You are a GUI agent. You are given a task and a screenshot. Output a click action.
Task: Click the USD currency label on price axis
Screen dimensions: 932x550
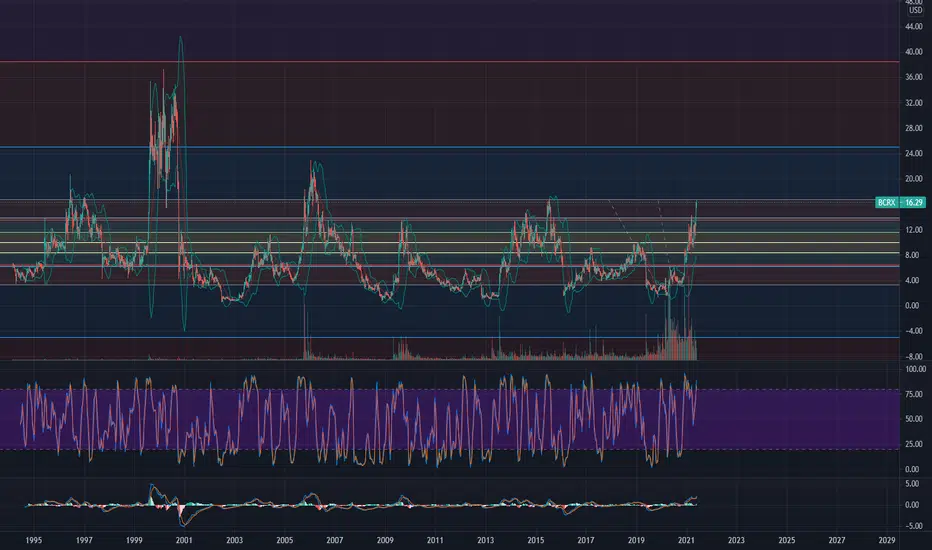pos(915,10)
